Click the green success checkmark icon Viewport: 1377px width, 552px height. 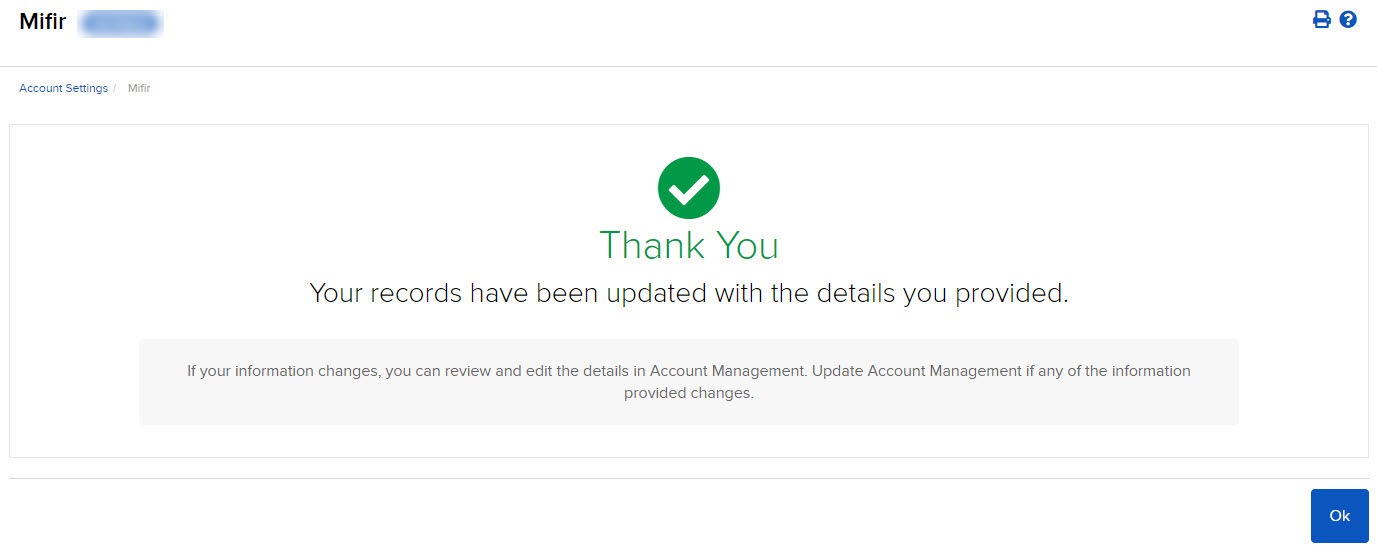coord(688,188)
